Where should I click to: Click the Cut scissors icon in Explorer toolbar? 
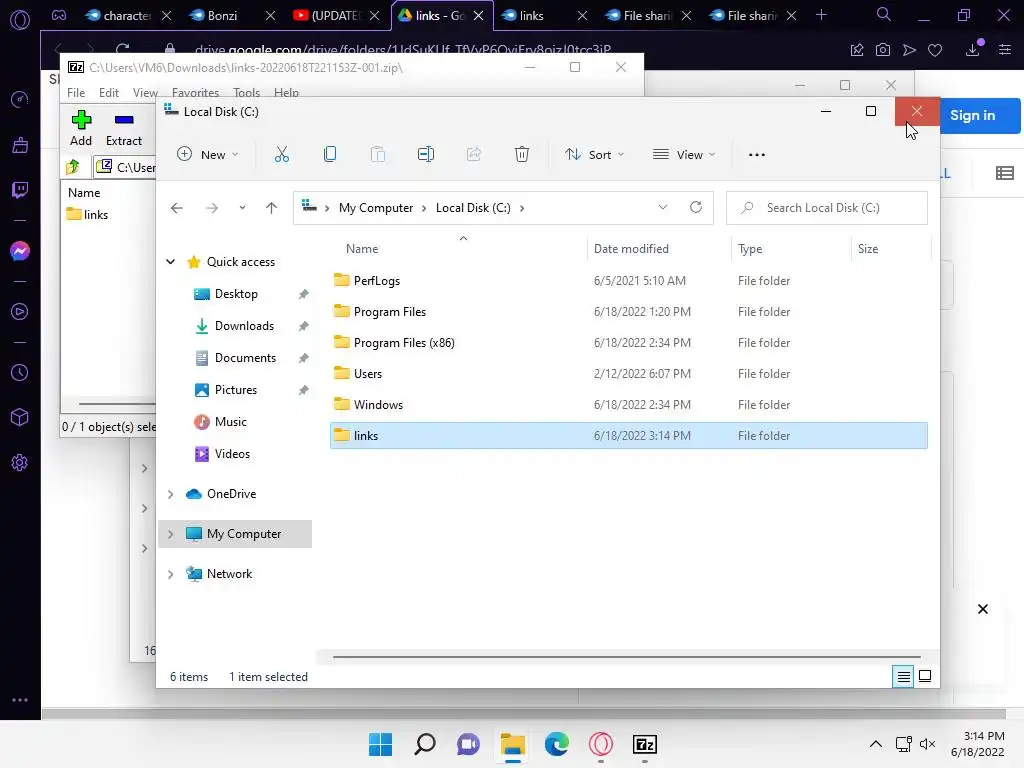[x=281, y=155]
